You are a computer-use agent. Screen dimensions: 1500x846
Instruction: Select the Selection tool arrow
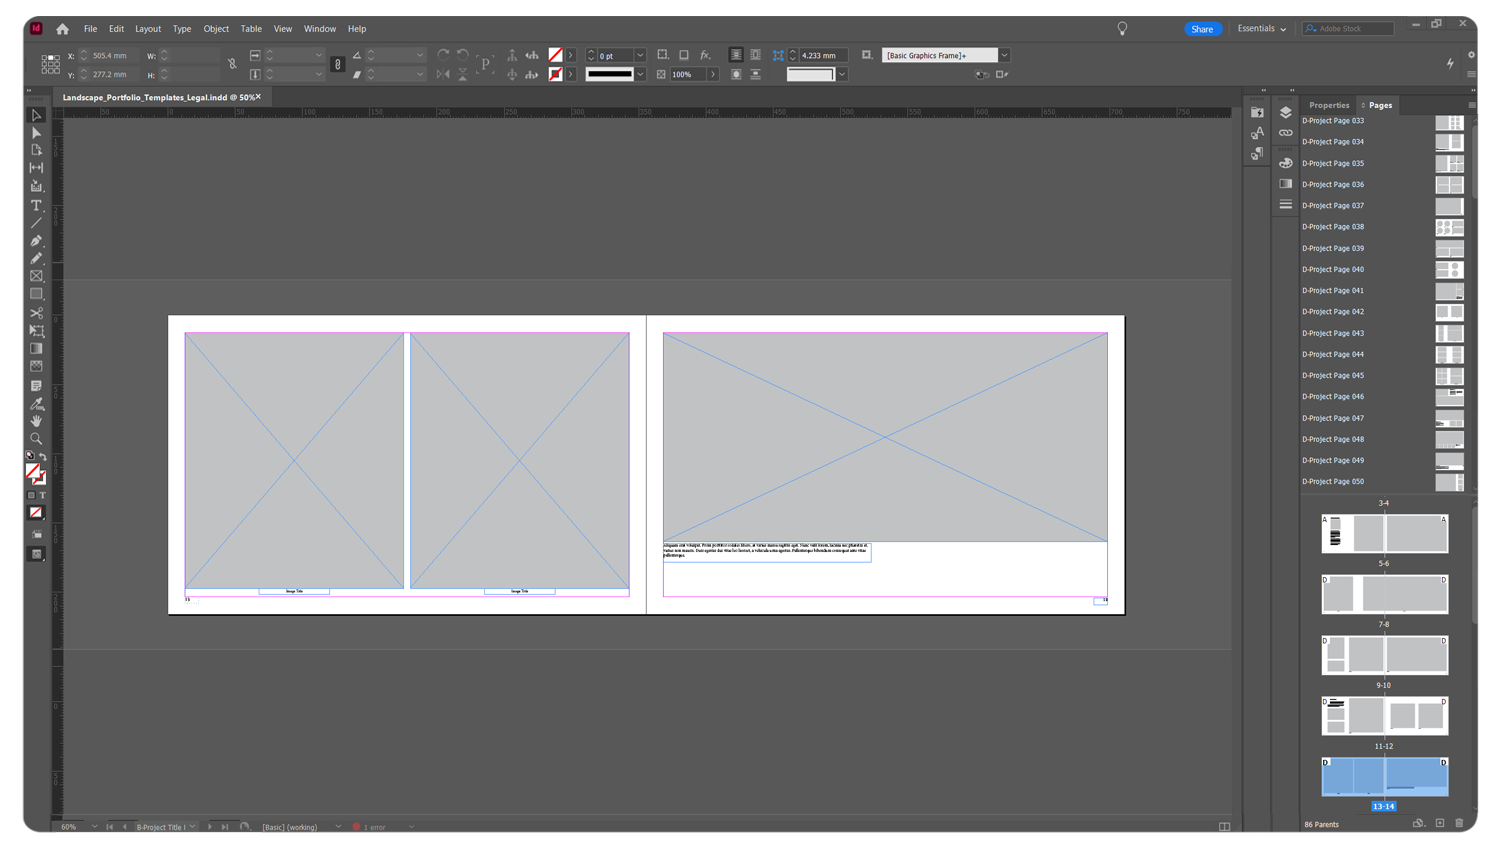tap(36, 115)
